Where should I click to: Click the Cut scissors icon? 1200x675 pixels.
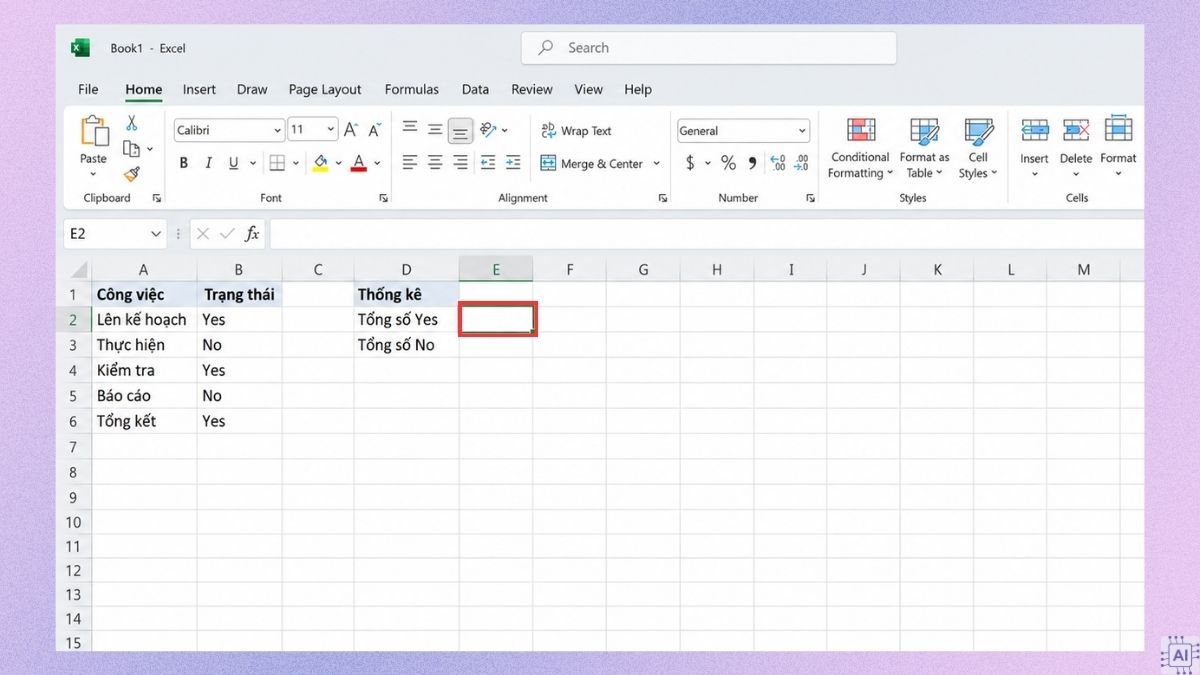click(x=131, y=123)
